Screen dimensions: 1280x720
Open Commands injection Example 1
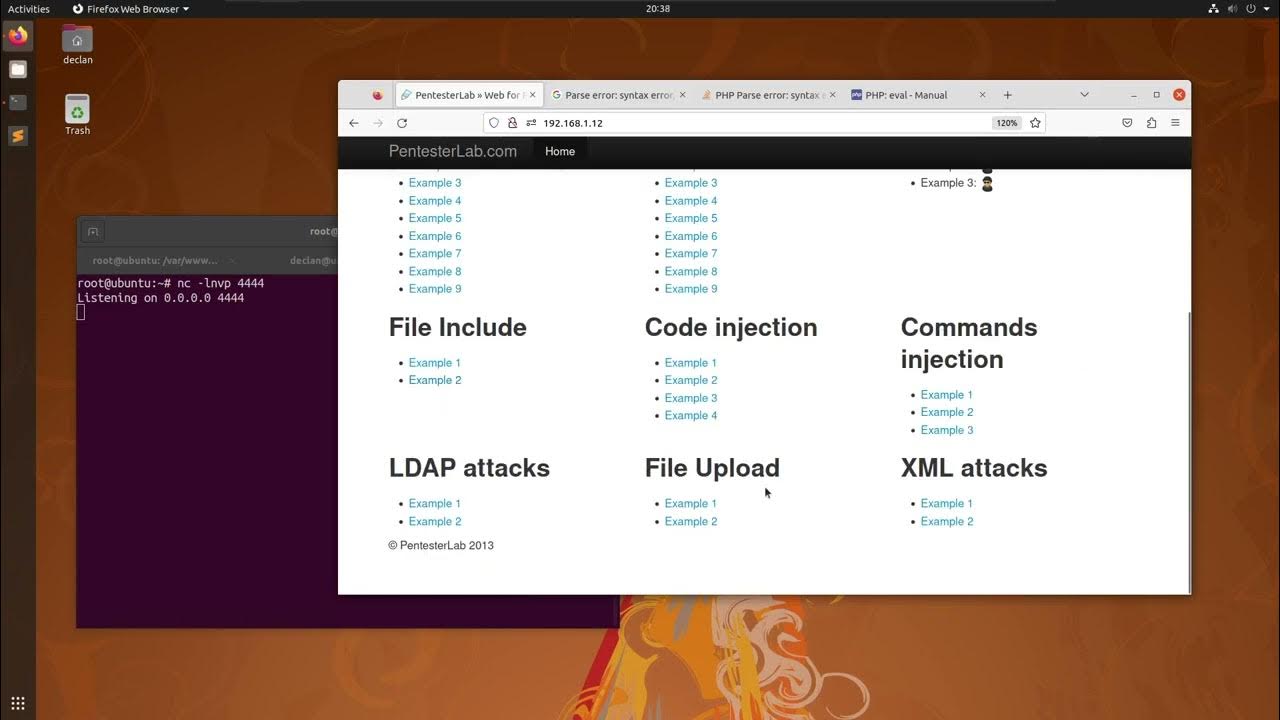947,395
